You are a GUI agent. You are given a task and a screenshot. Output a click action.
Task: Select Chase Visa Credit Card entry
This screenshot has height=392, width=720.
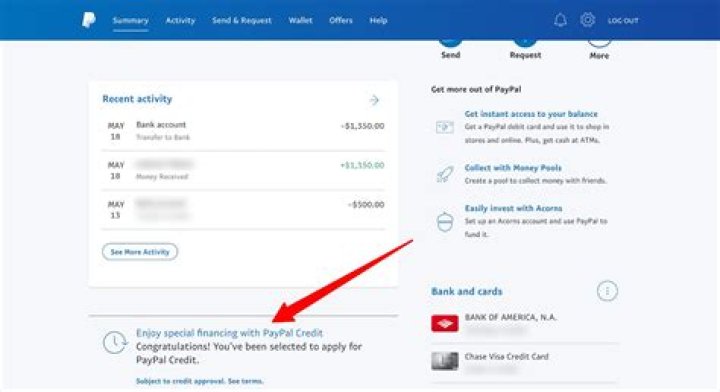[x=524, y=363]
